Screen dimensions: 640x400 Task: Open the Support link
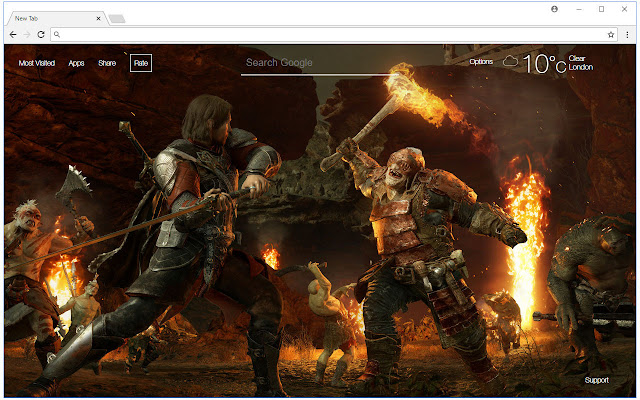click(596, 380)
